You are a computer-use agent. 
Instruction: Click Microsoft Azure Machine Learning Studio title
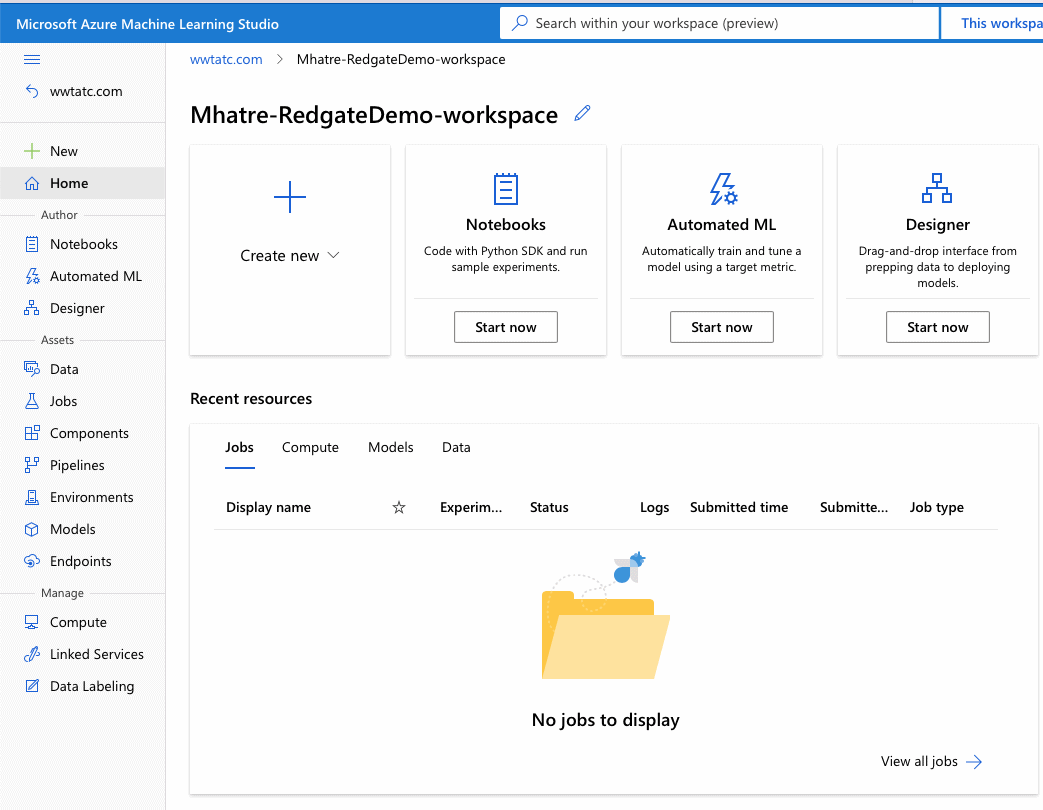click(148, 24)
